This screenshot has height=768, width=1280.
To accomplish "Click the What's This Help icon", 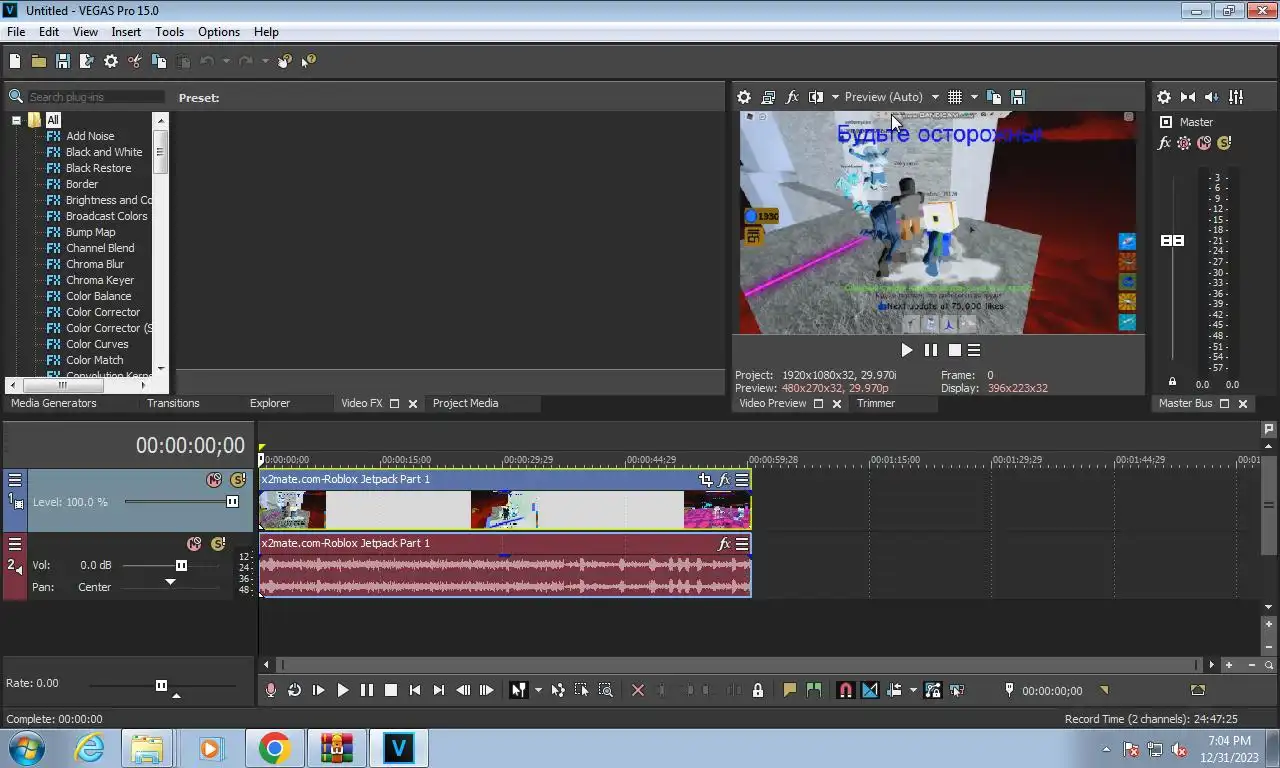I will [x=309, y=62].
